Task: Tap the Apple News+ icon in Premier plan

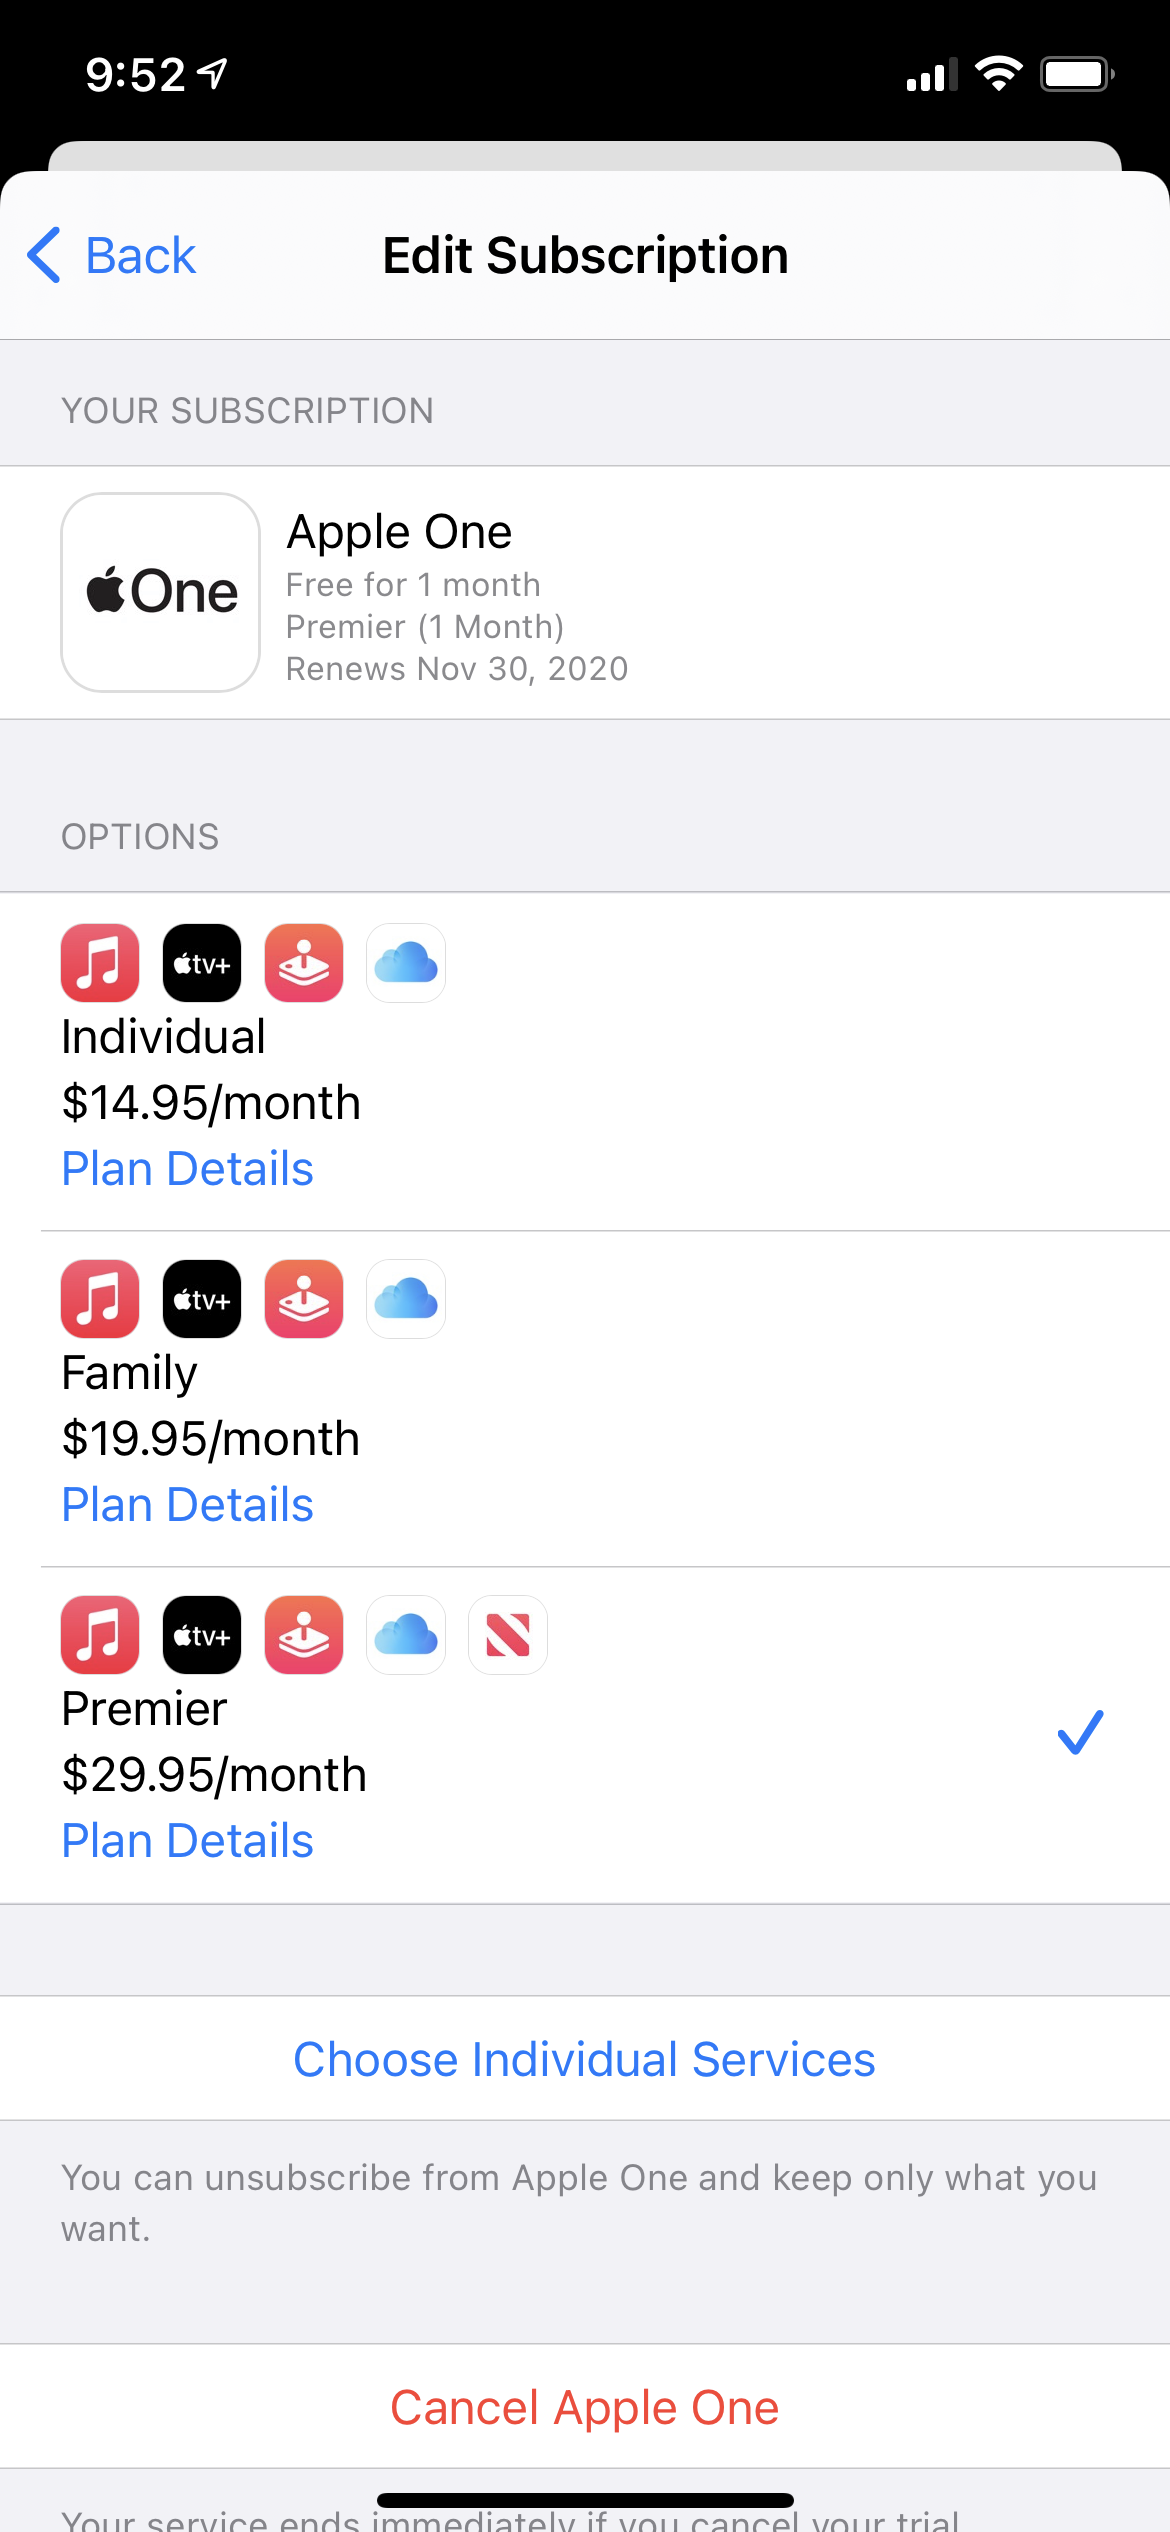Action: (508, 1635)
